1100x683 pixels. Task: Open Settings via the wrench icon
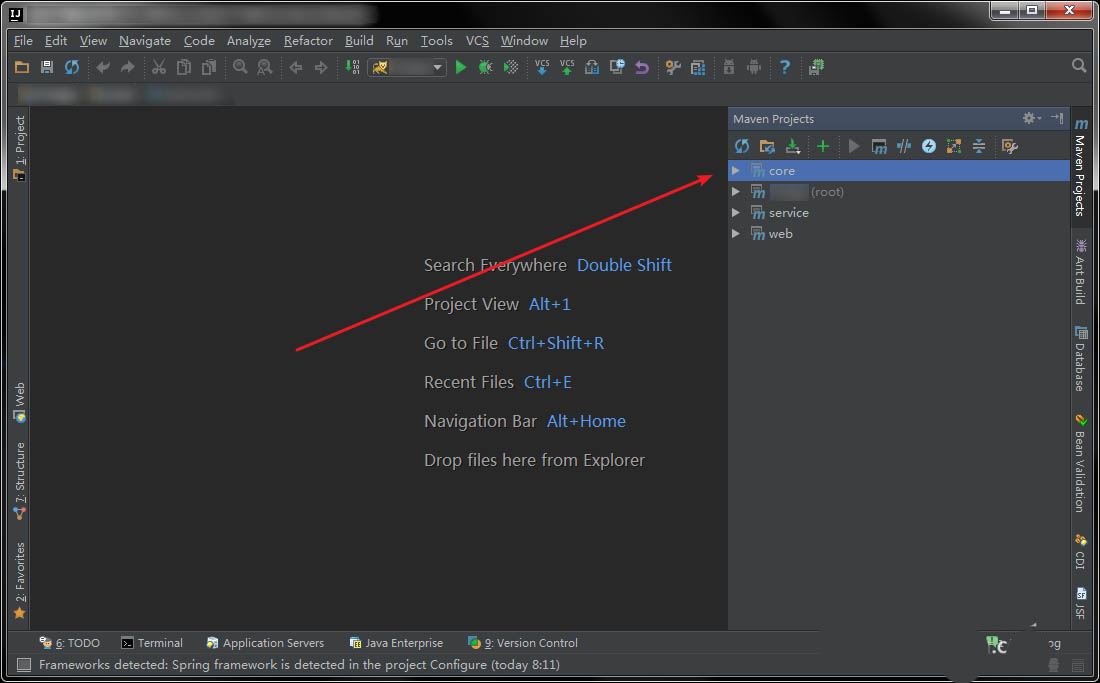click(673, 67)
